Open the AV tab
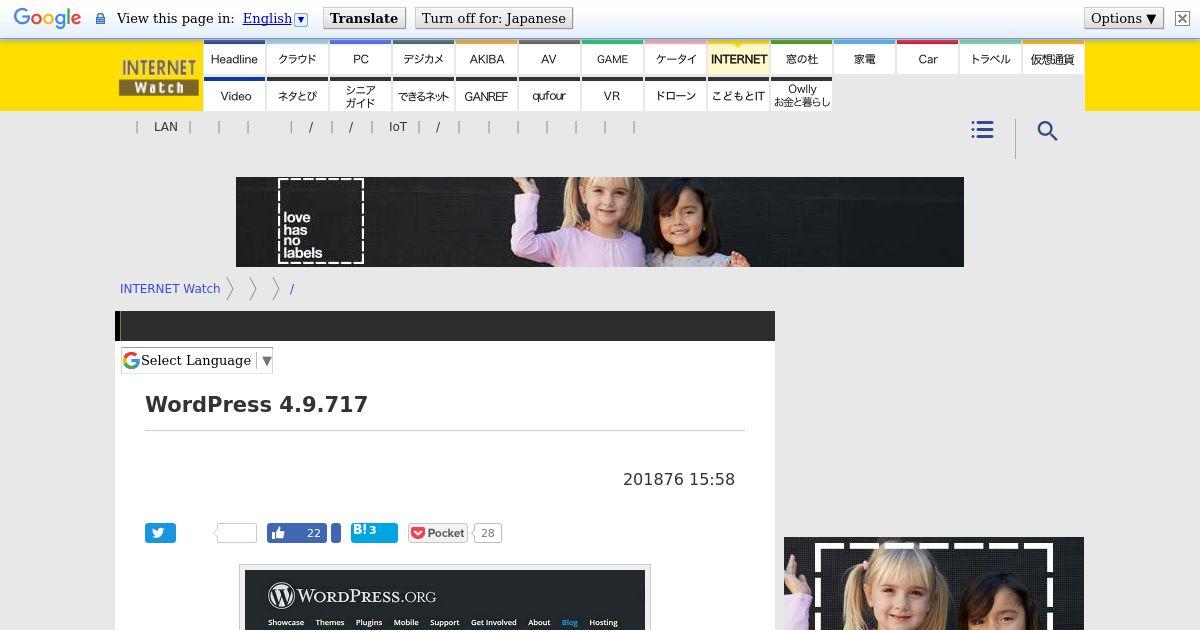This screenshot has height=630, width=1200. click(x=549, y=58)
